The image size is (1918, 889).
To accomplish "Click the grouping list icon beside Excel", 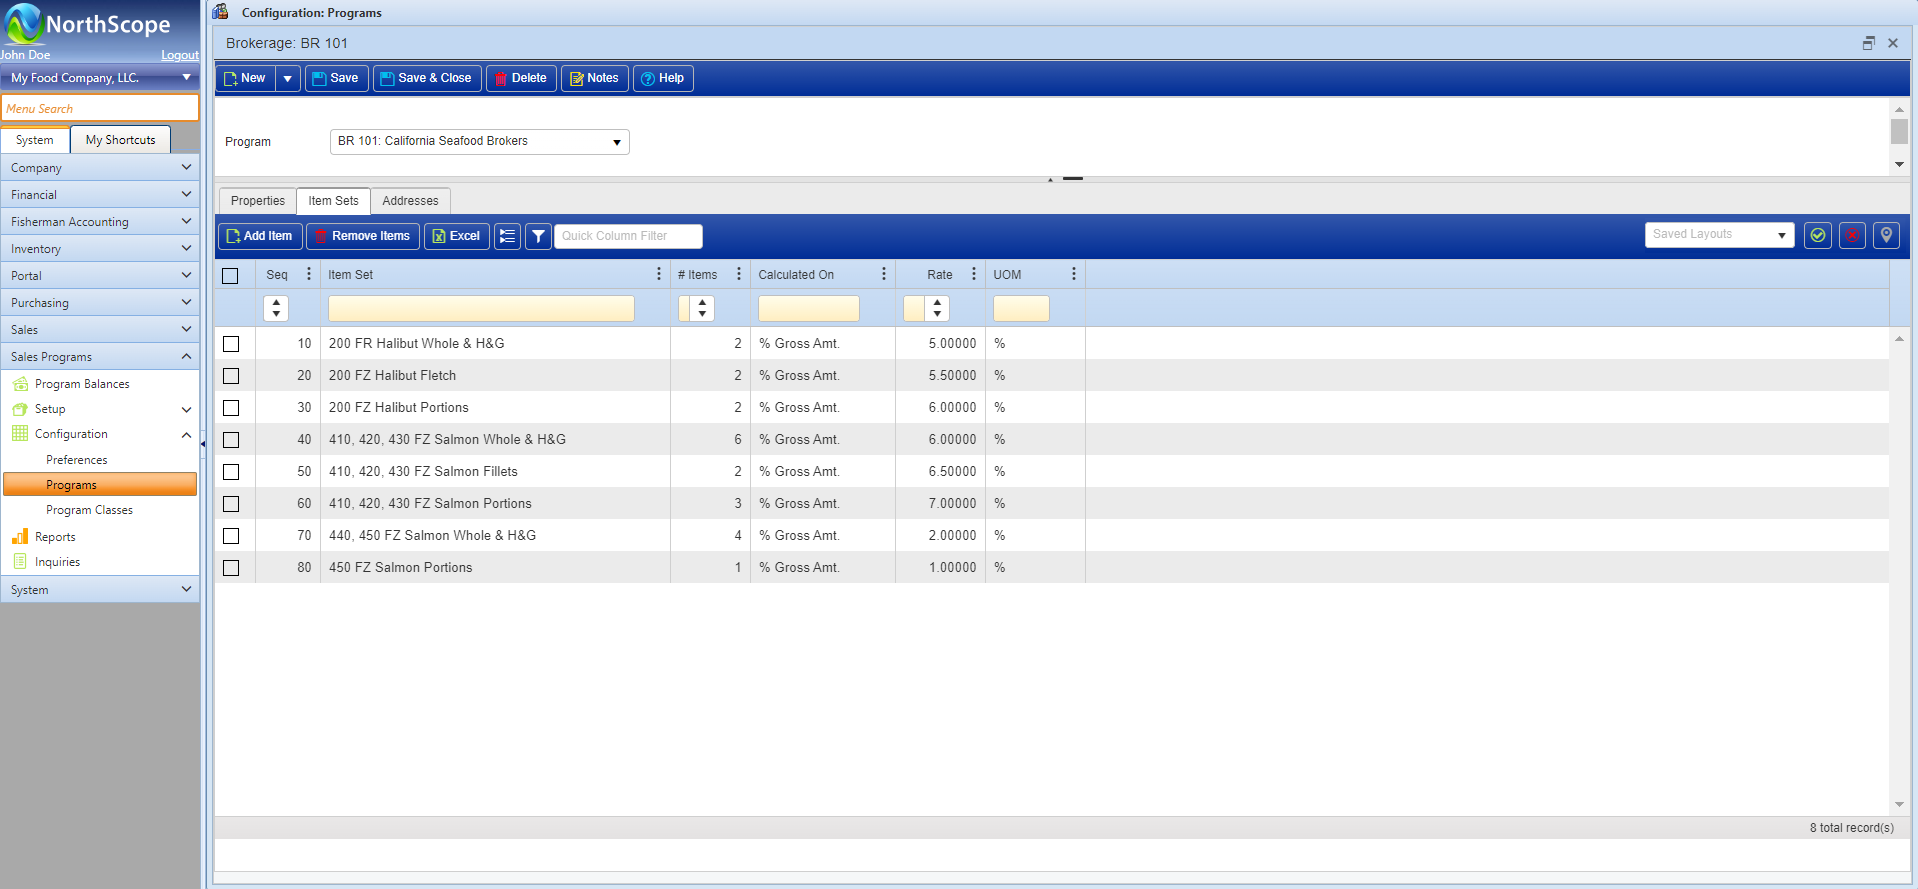I will (x=508, y=236).
